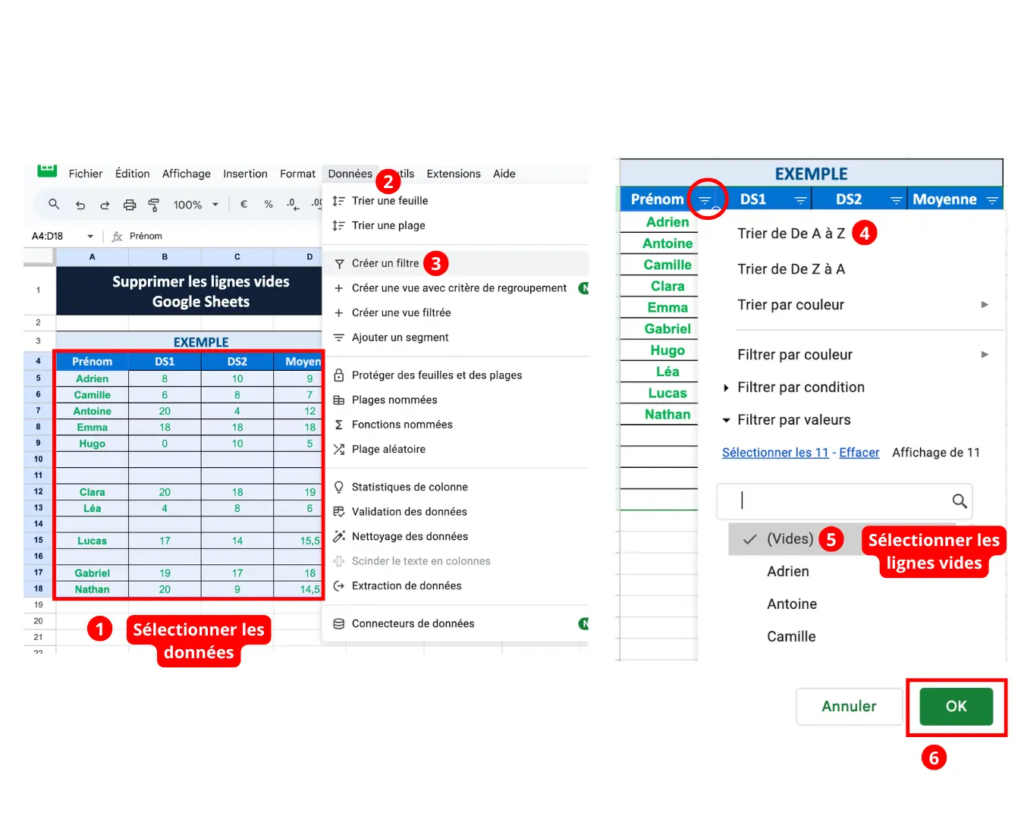The width and height of the screenshot is (1024, 819).
Task: Click the filter icon in DS1 header
Action: (x=800, y=200)
